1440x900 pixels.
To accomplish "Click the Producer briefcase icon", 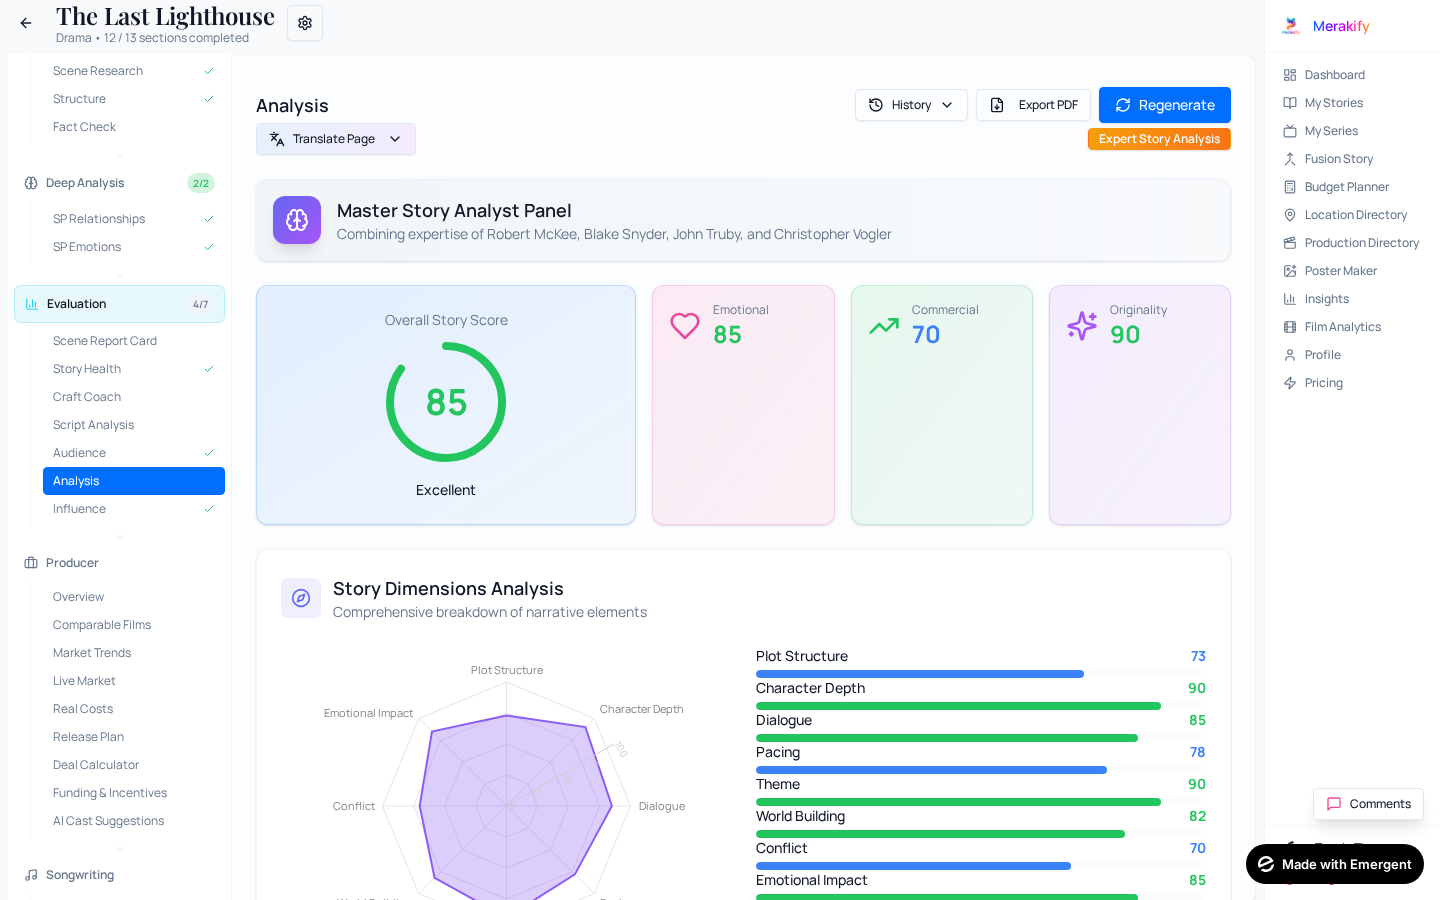I will pyautogui.click(x=31, y=563).
